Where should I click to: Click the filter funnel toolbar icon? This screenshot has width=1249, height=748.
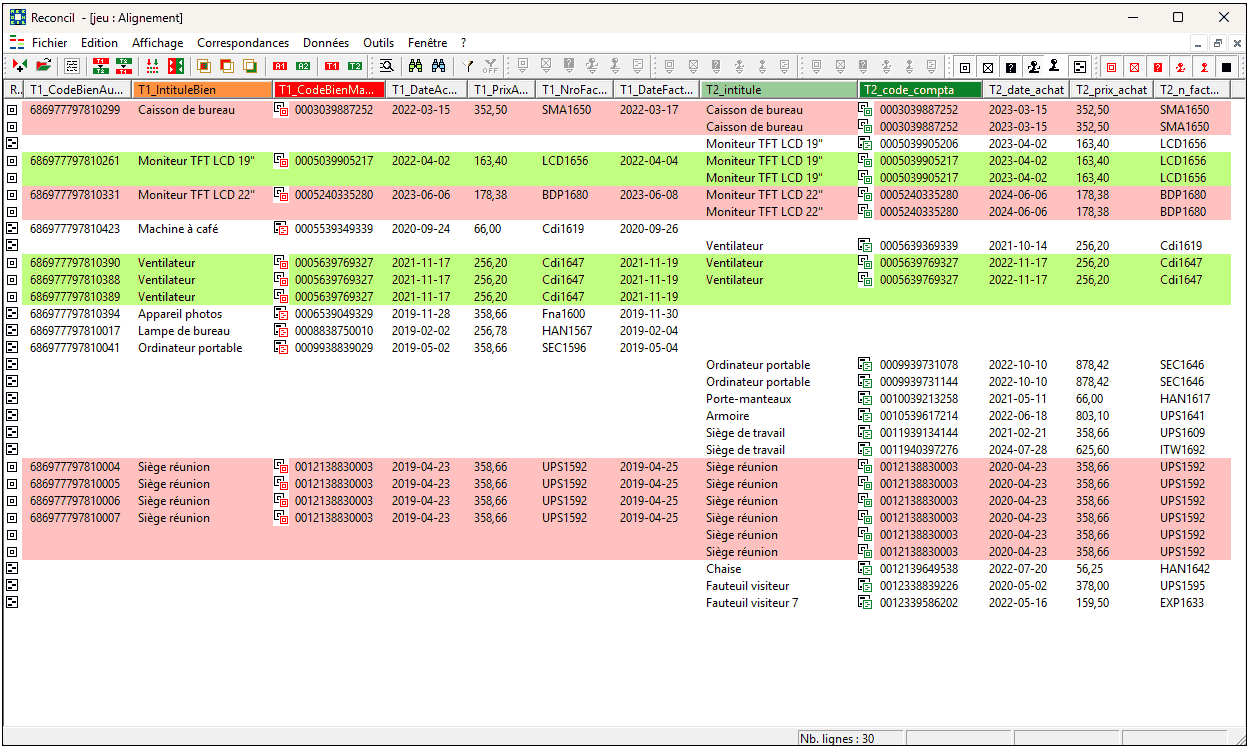pos(467,67)
